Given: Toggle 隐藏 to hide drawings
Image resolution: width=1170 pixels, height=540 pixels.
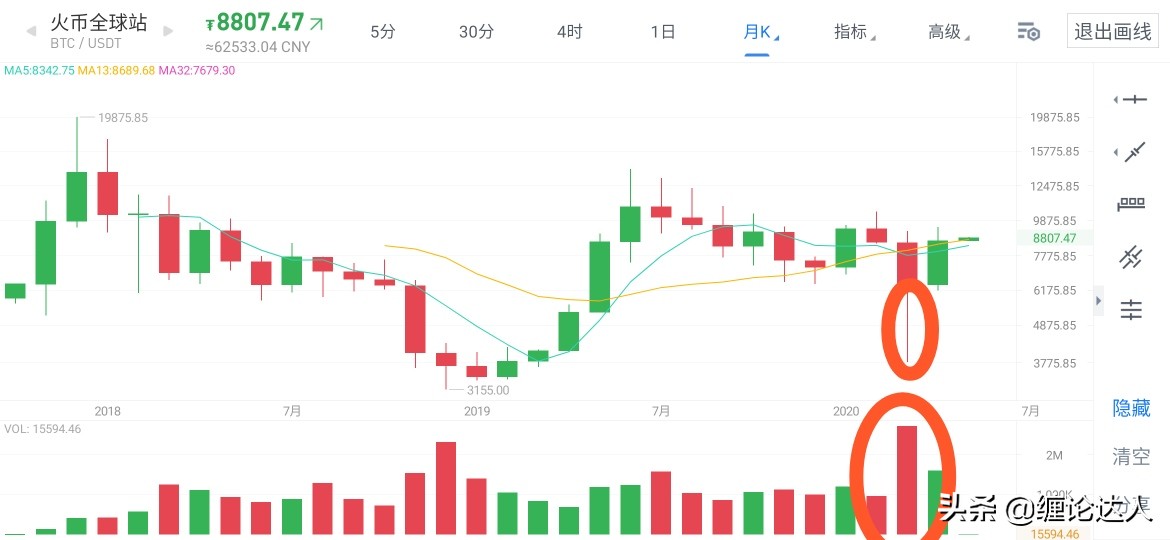Looking at the screenshot, I should tap(1131, 408).
